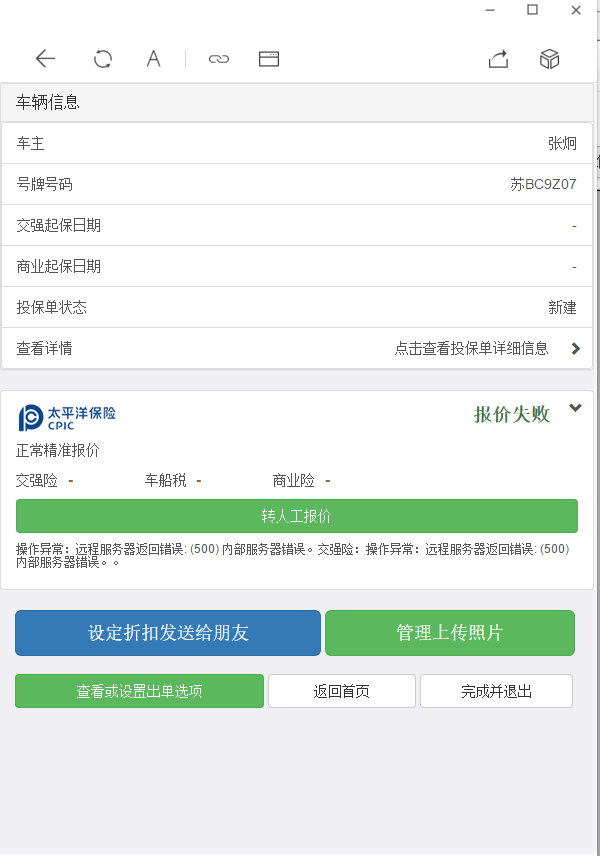Click the share arrow icon
Viewport: 600px width, 856px height.
(x=498, y=59)
